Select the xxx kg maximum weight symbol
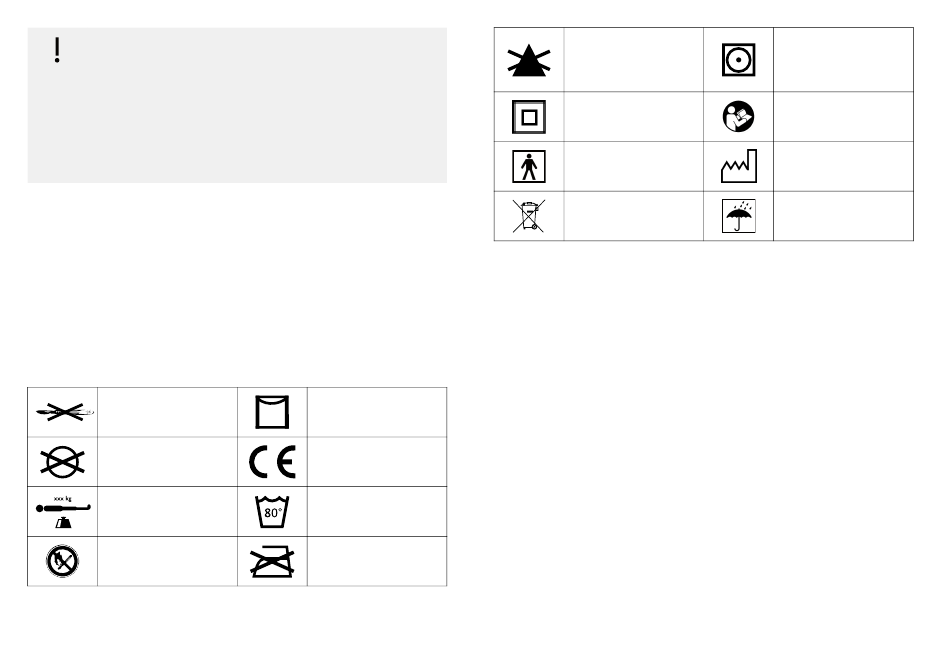950x657 pixels. click(x=63, y=512)
